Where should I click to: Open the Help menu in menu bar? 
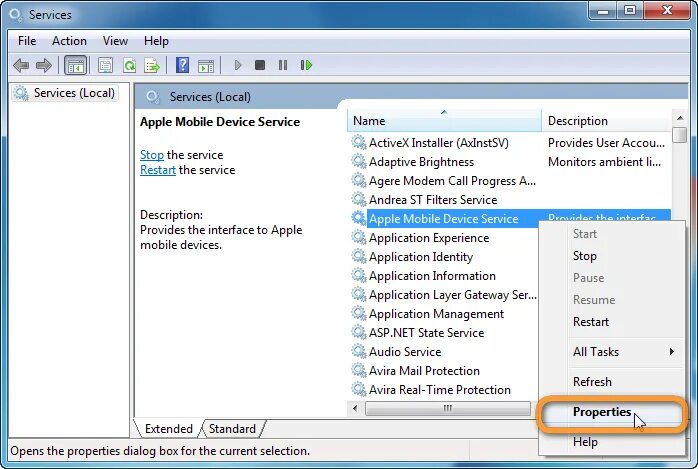click(x=156, y=41)
